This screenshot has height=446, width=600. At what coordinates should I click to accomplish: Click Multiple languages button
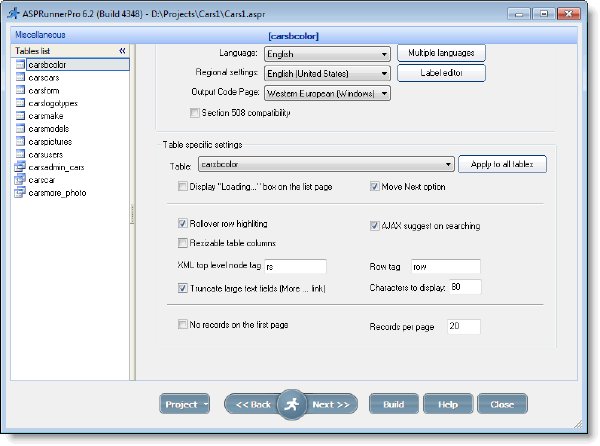[x=441, y=53]
